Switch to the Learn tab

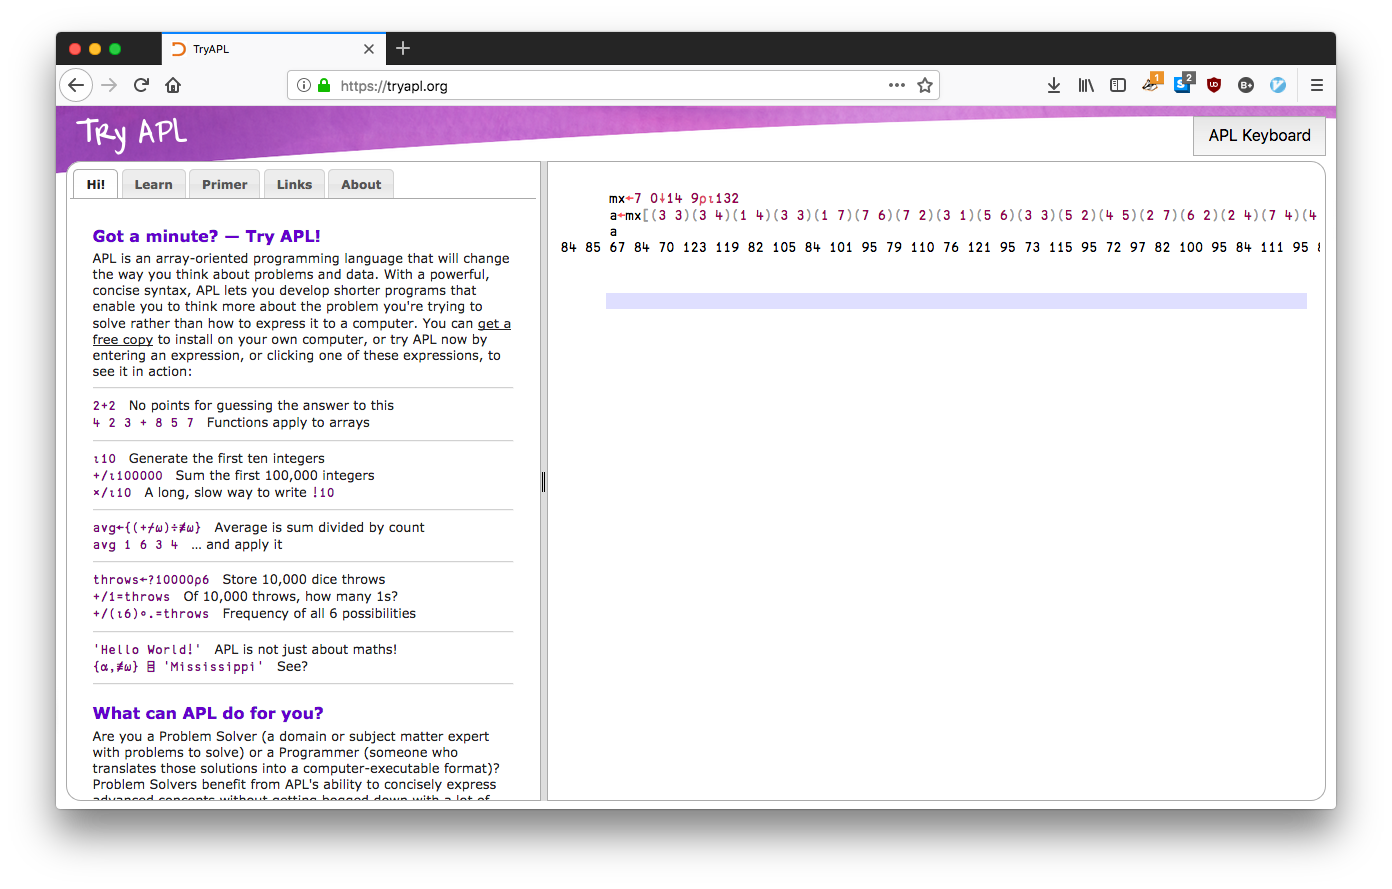(153, 184)
